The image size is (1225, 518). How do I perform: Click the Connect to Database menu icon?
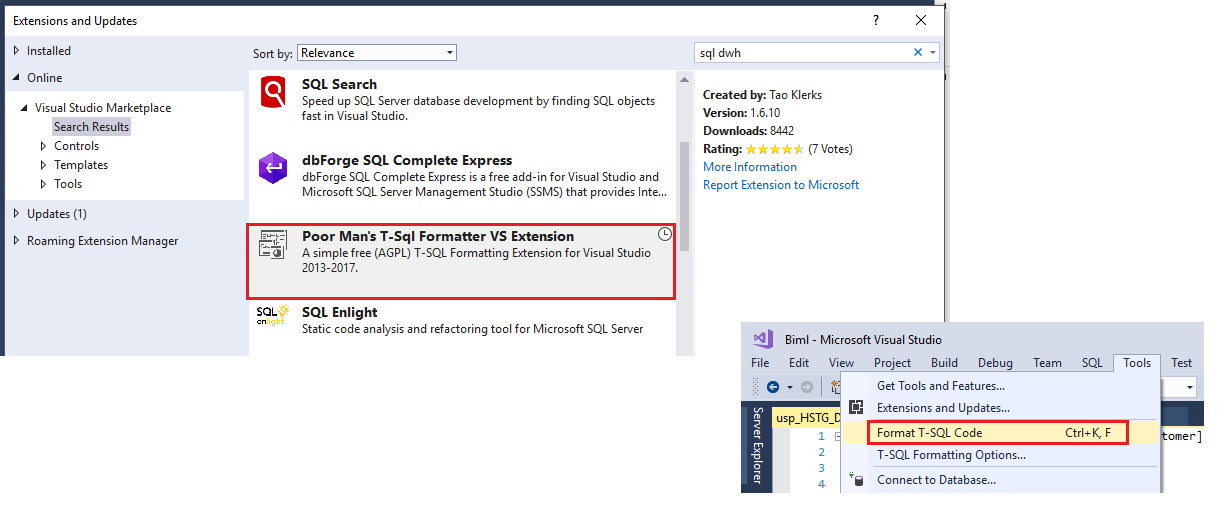point(856,480)
